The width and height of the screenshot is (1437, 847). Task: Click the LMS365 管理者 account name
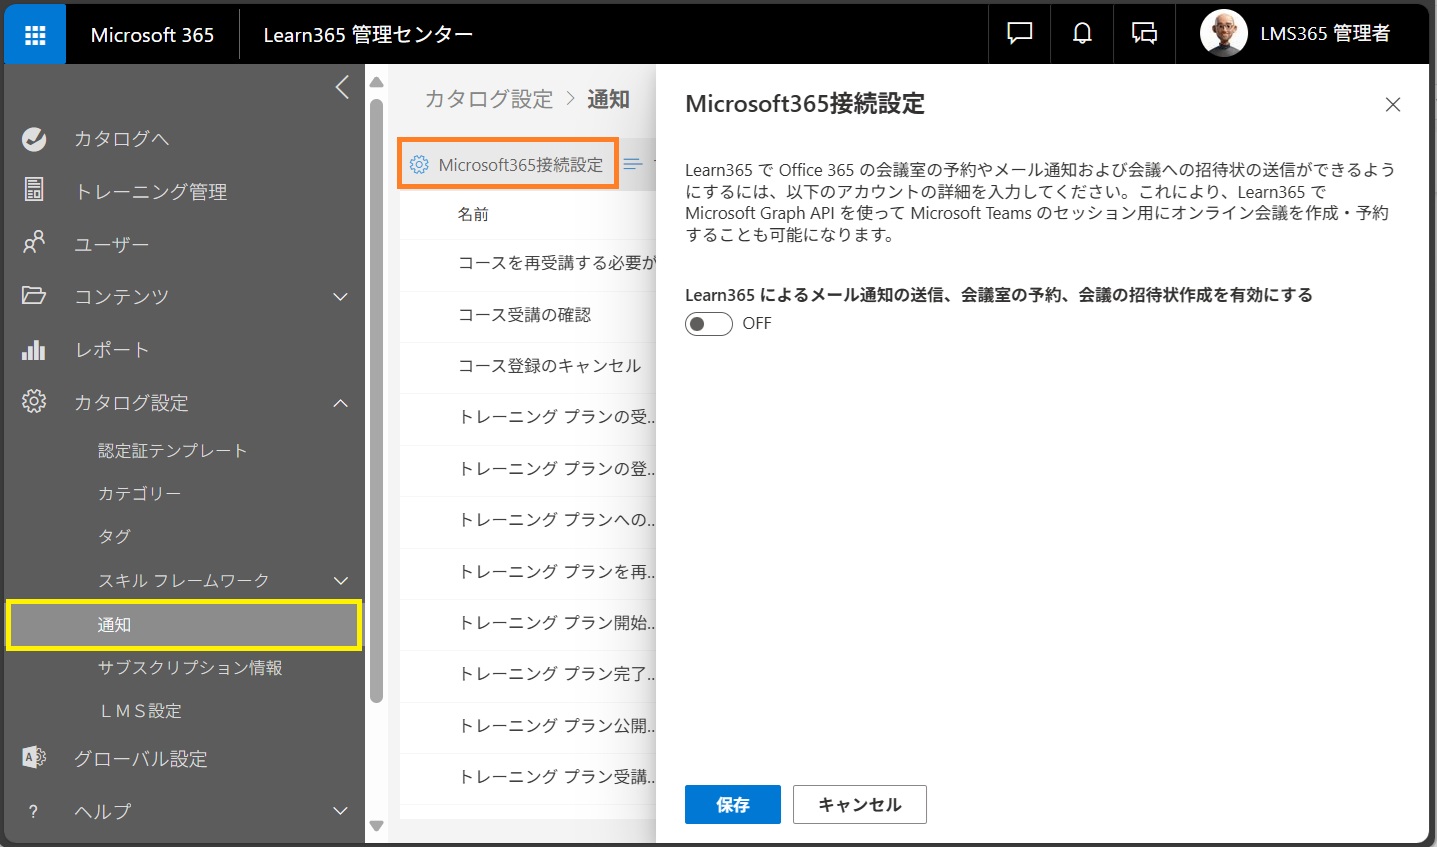click(x=1325, y=34)
